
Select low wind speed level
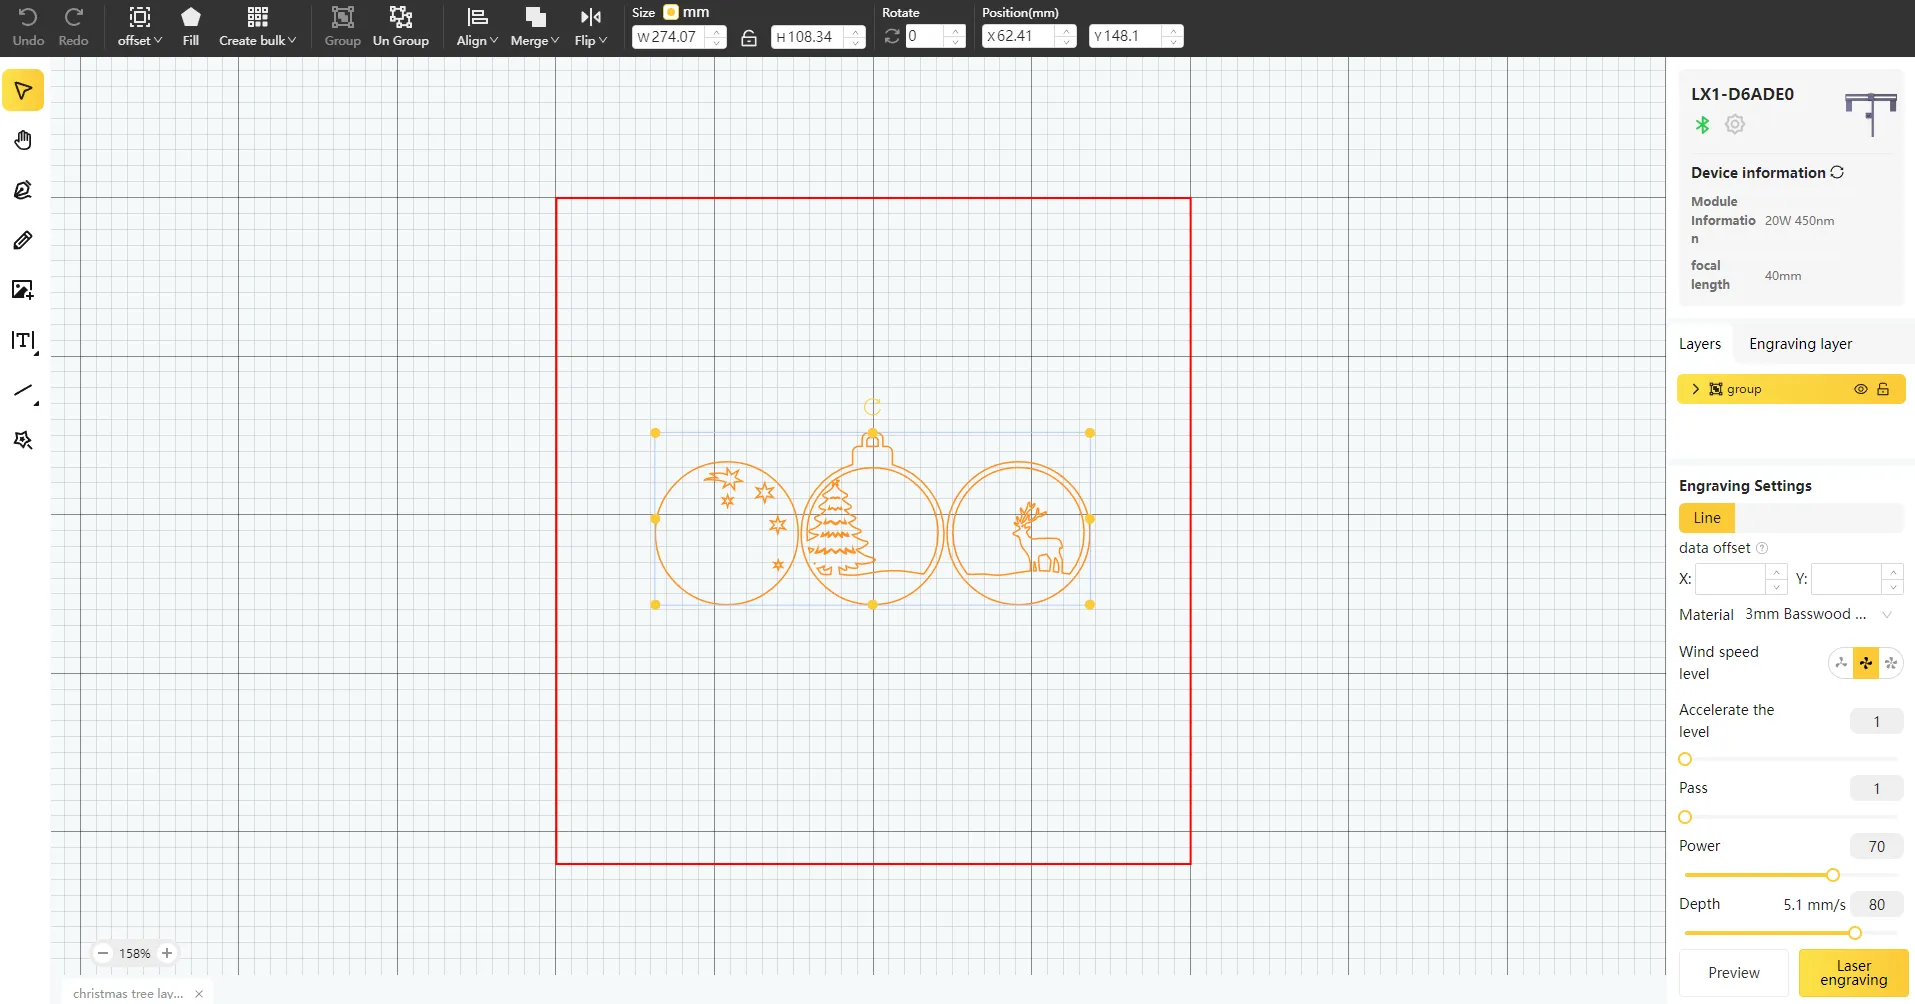tap(1841, 663)
